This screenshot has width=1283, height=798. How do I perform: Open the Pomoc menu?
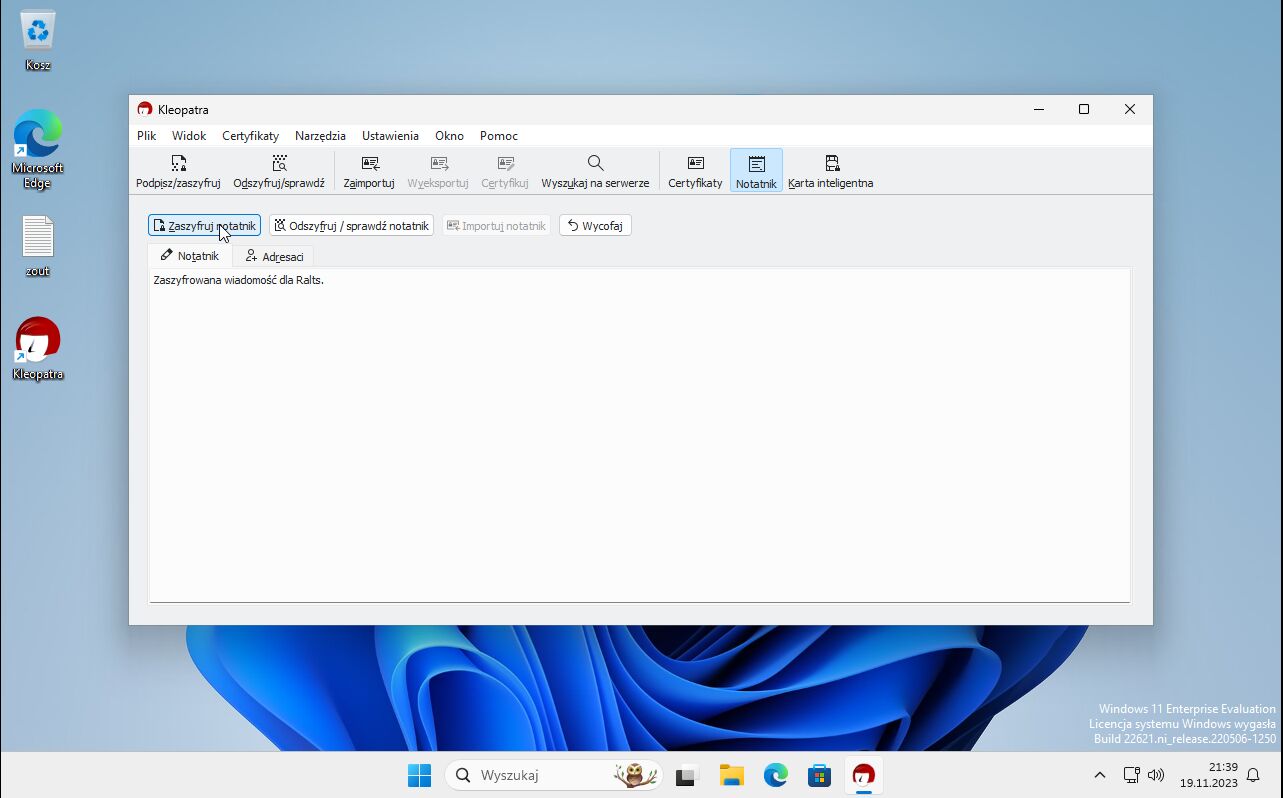(x=498, y=136)
